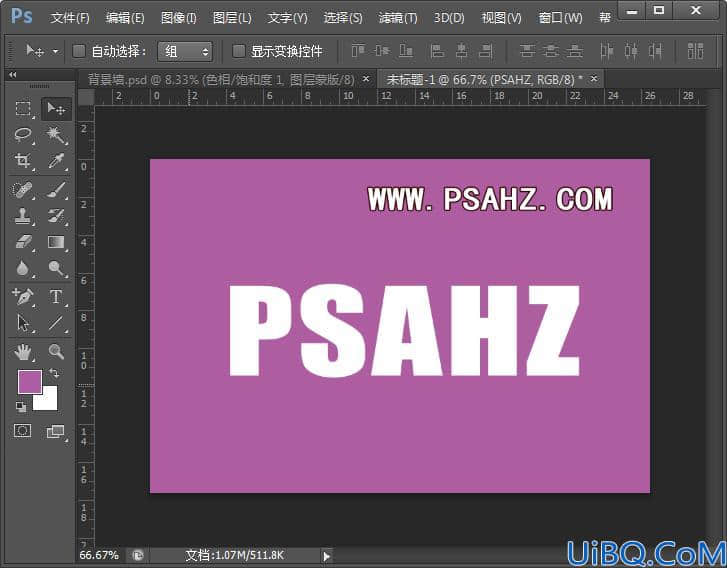Click align horizontal centers icon
Screen dimensions: 727x568
coord(461,51)
